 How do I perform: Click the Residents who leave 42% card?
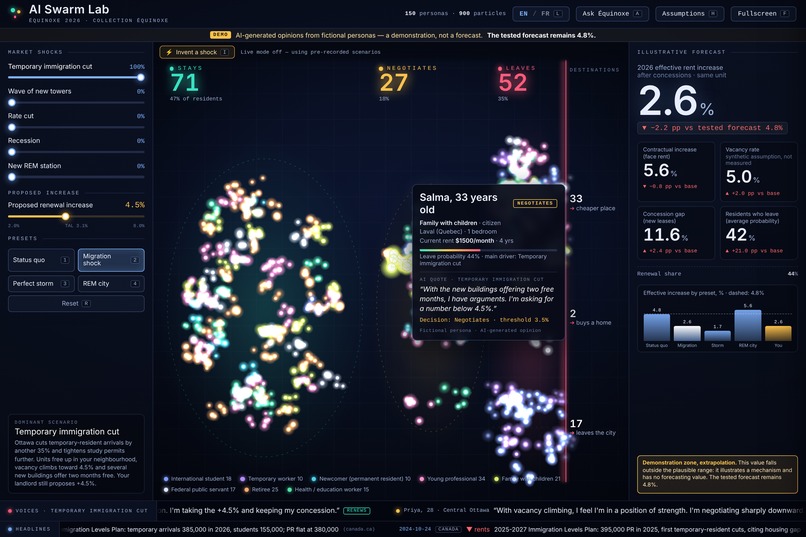tap(759, 233)
